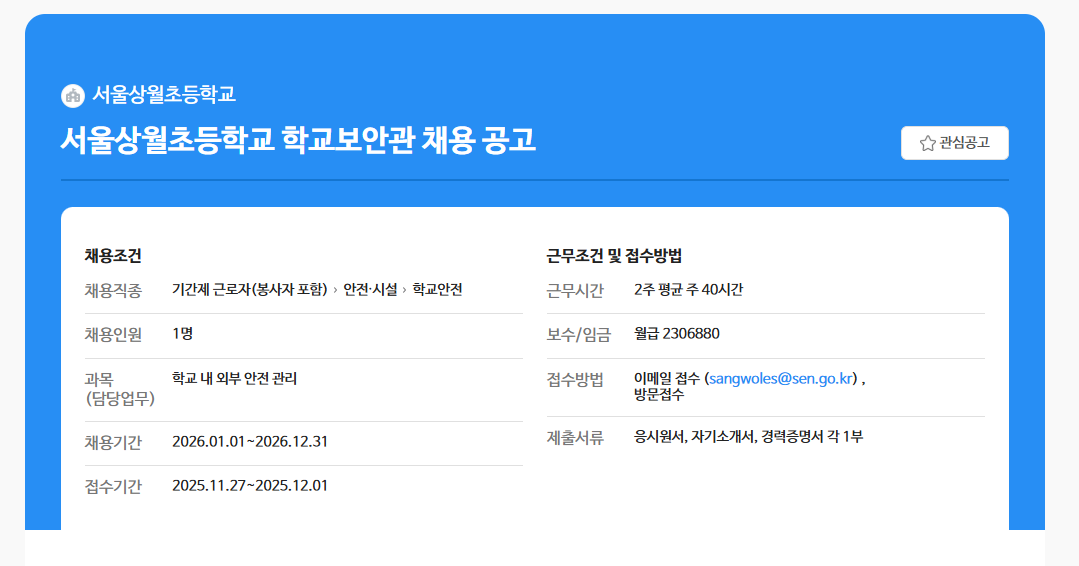The width and height of the screenshot is (1079, 566).
Task: Select the 기간제 근로자(봉사자 포함) breadcrumb text
Action: tap(250, 290)
